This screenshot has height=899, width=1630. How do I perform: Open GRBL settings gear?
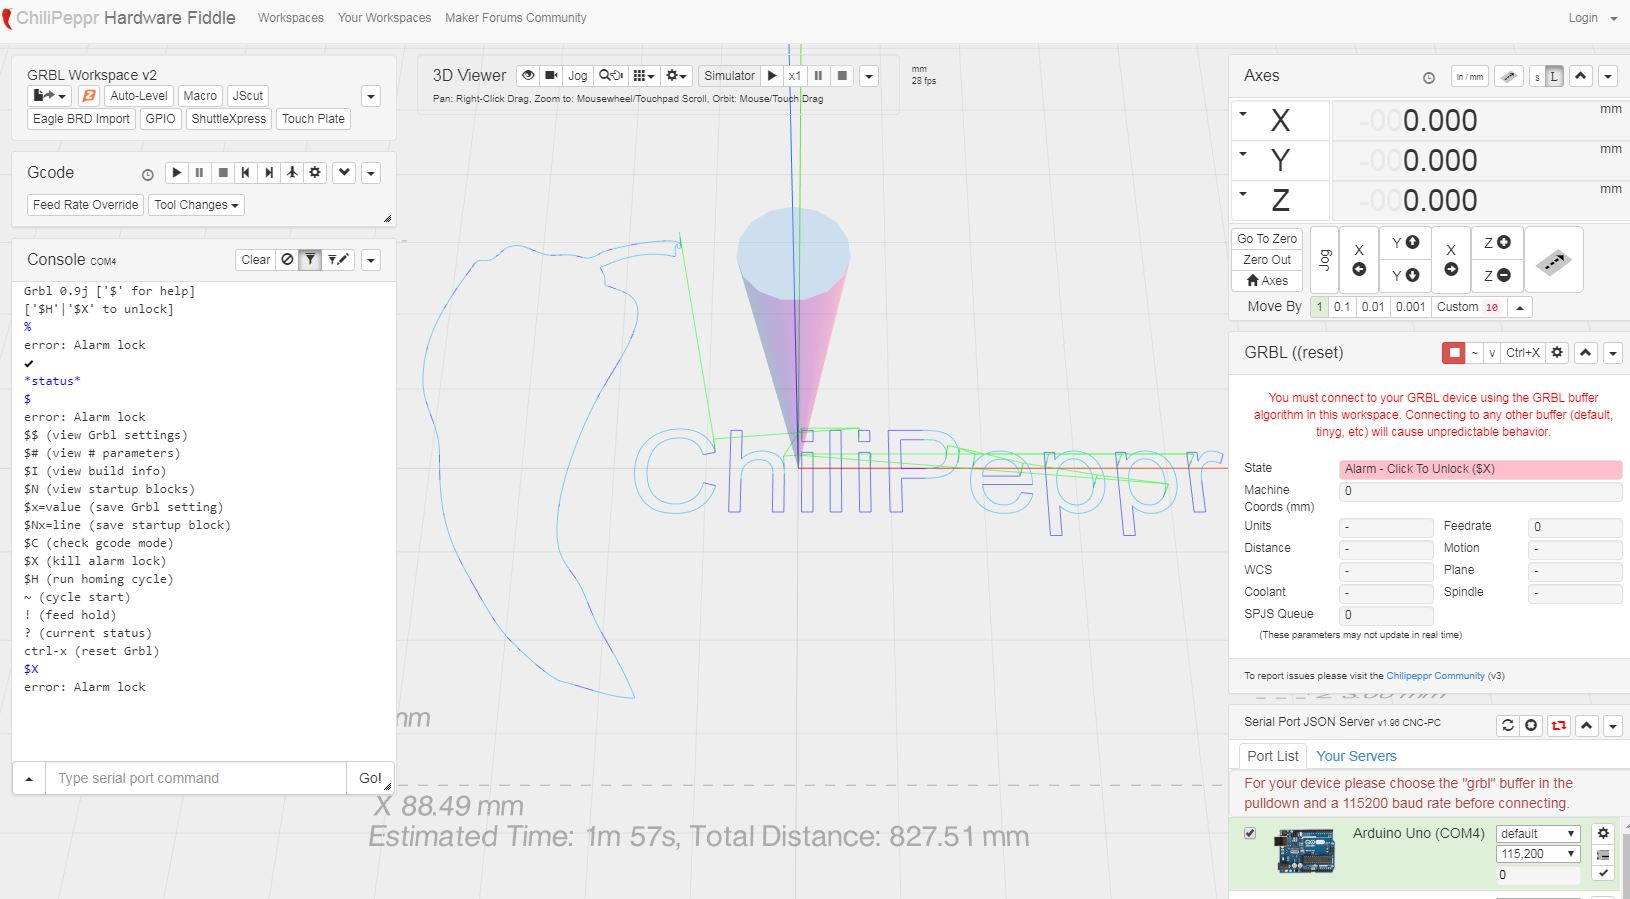pos(1557,353)
